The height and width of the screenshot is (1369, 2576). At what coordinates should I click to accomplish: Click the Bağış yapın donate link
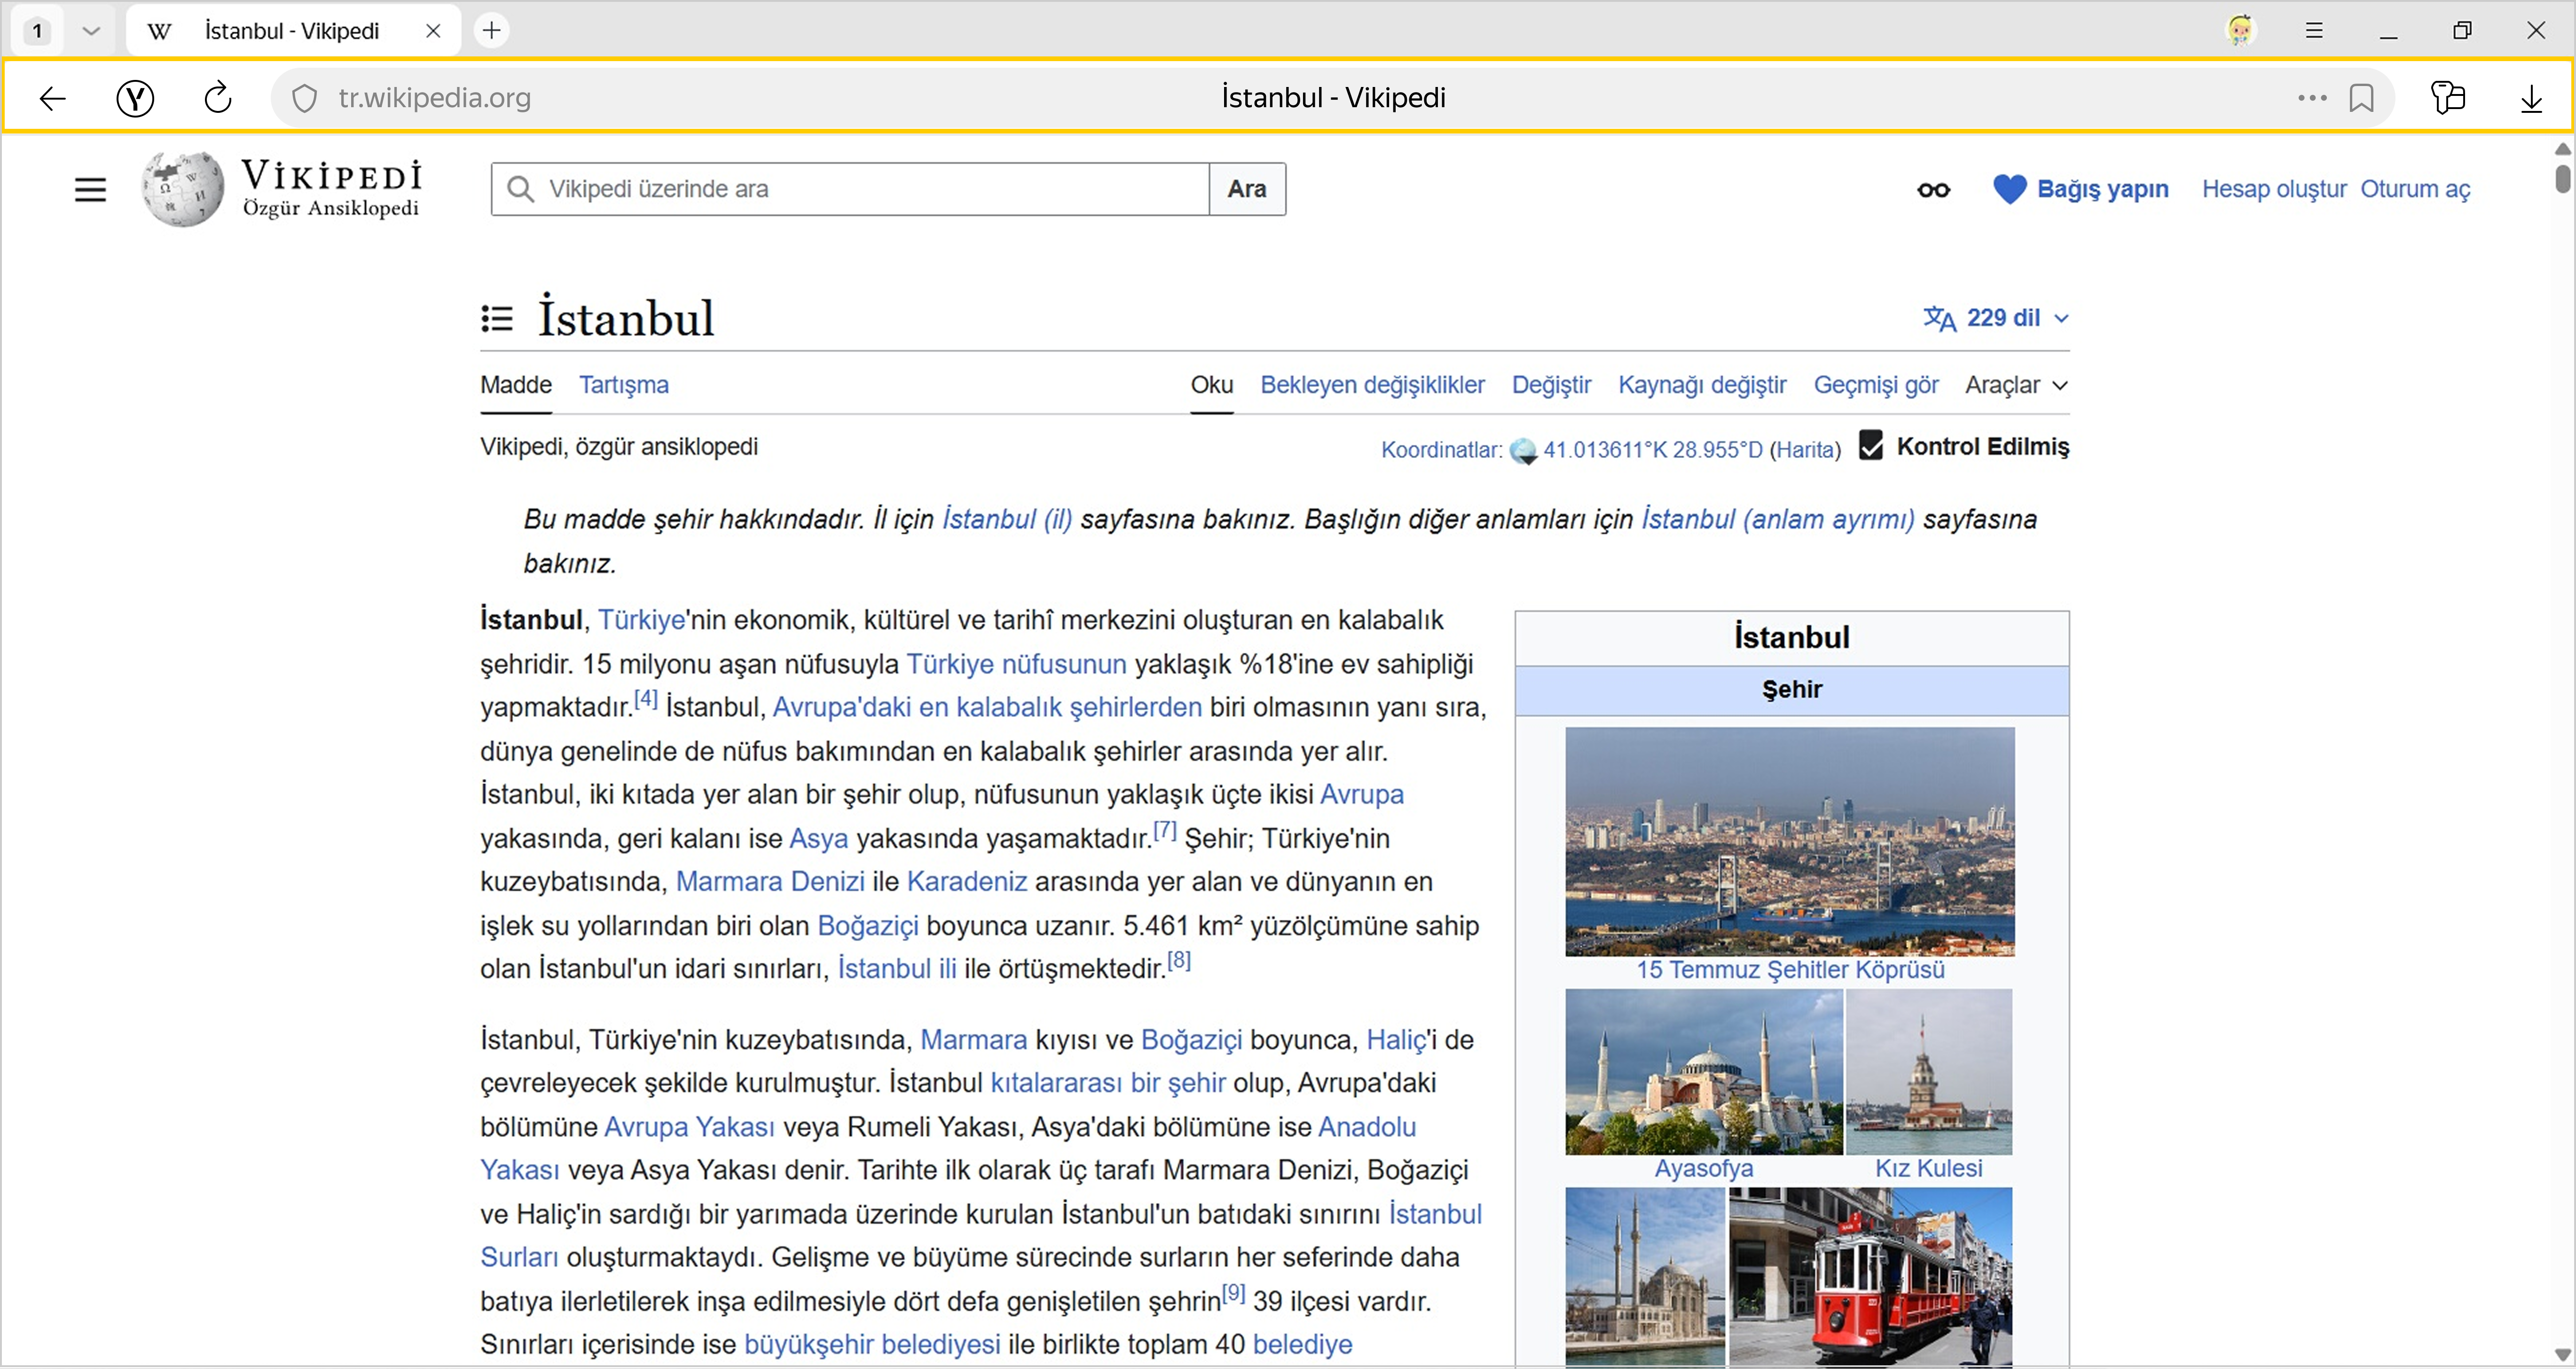pos(2103,189)
